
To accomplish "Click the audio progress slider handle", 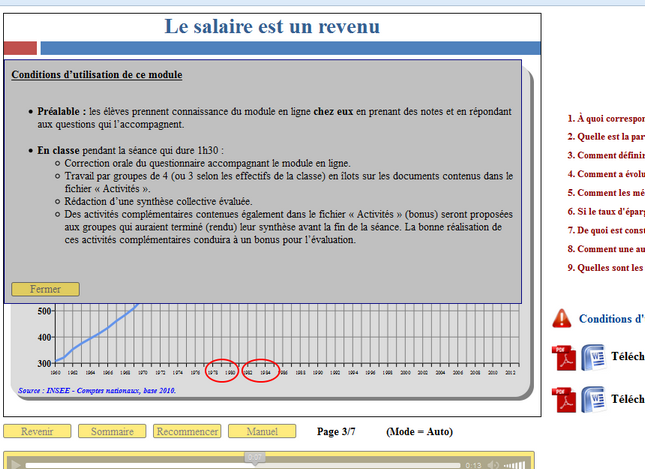I will pos(256,459).
